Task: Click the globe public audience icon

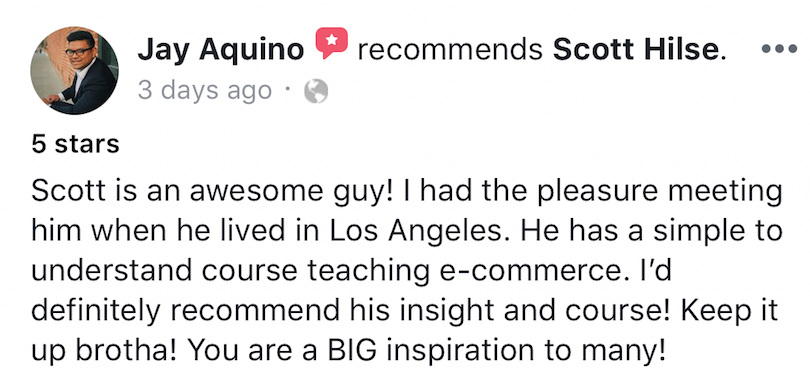Action: point(316,91)
